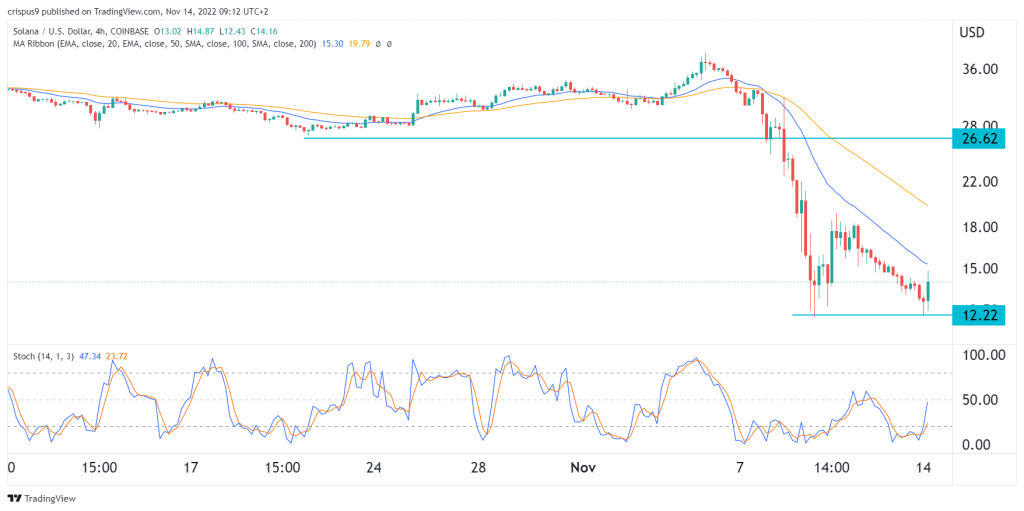Click the 24 date label on time axis
This screenshot has width=1024, height=511.
tap(374, 468)
